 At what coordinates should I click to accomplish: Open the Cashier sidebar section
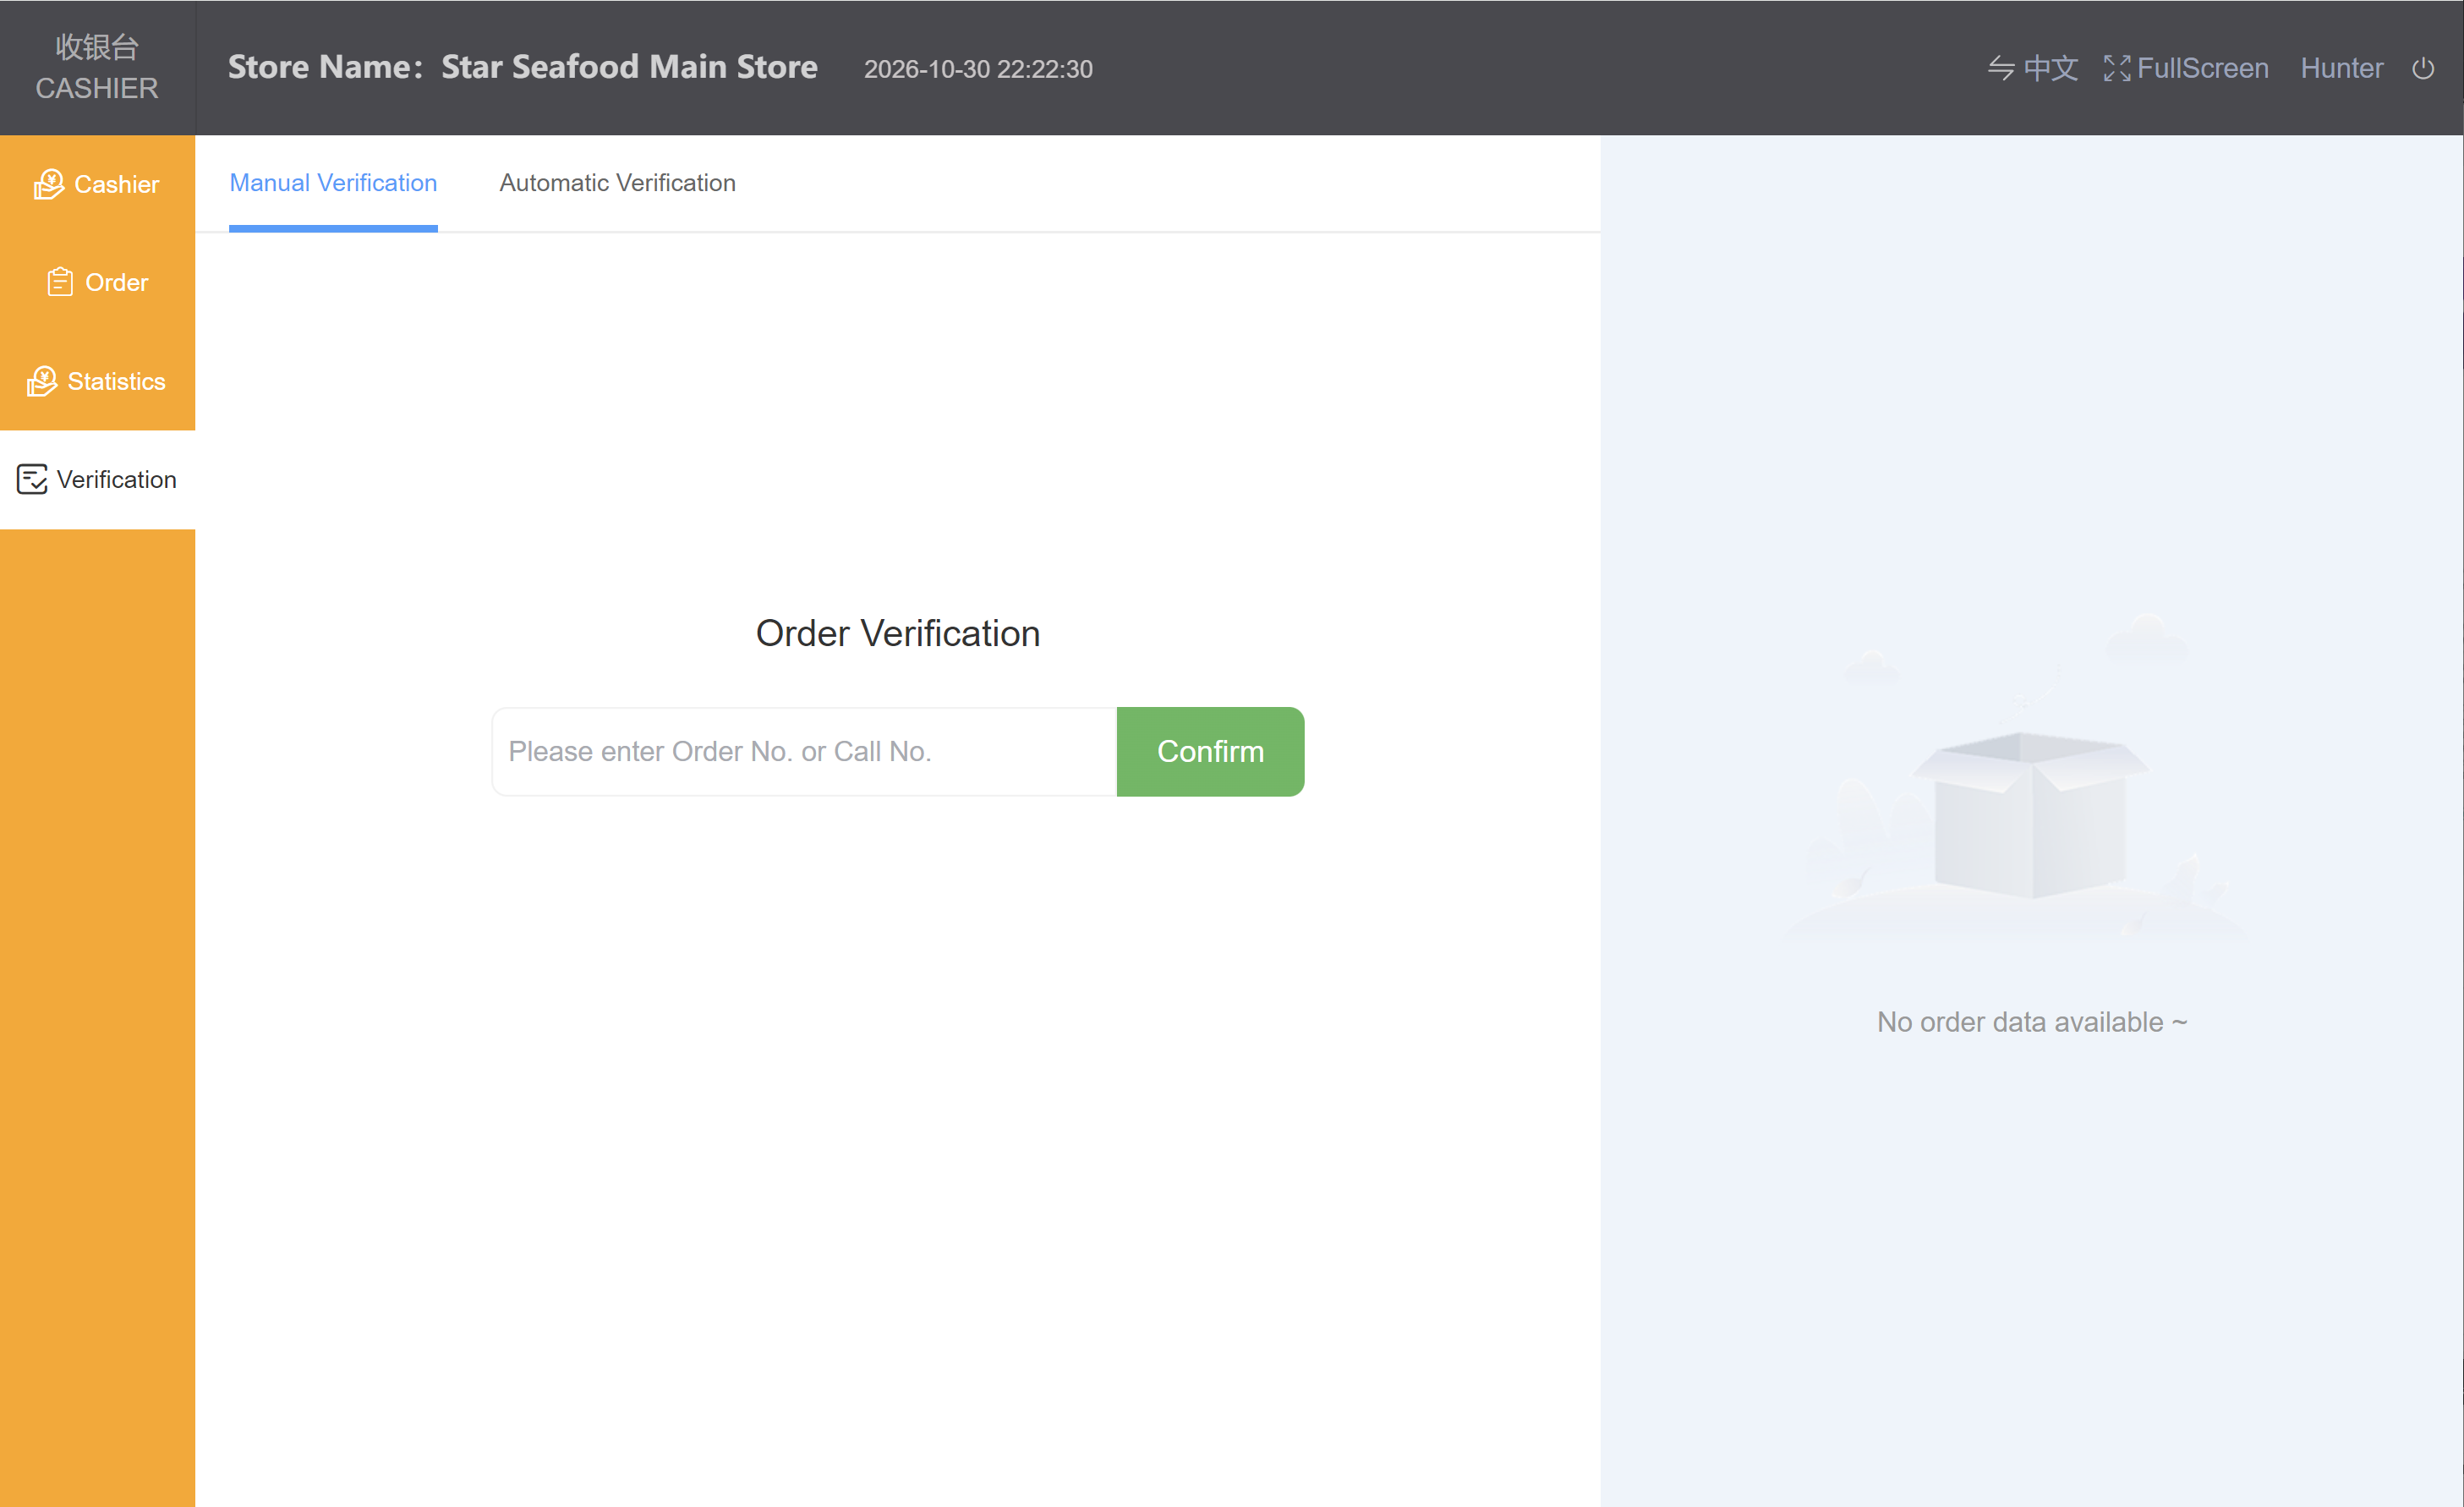coord(97,184)
